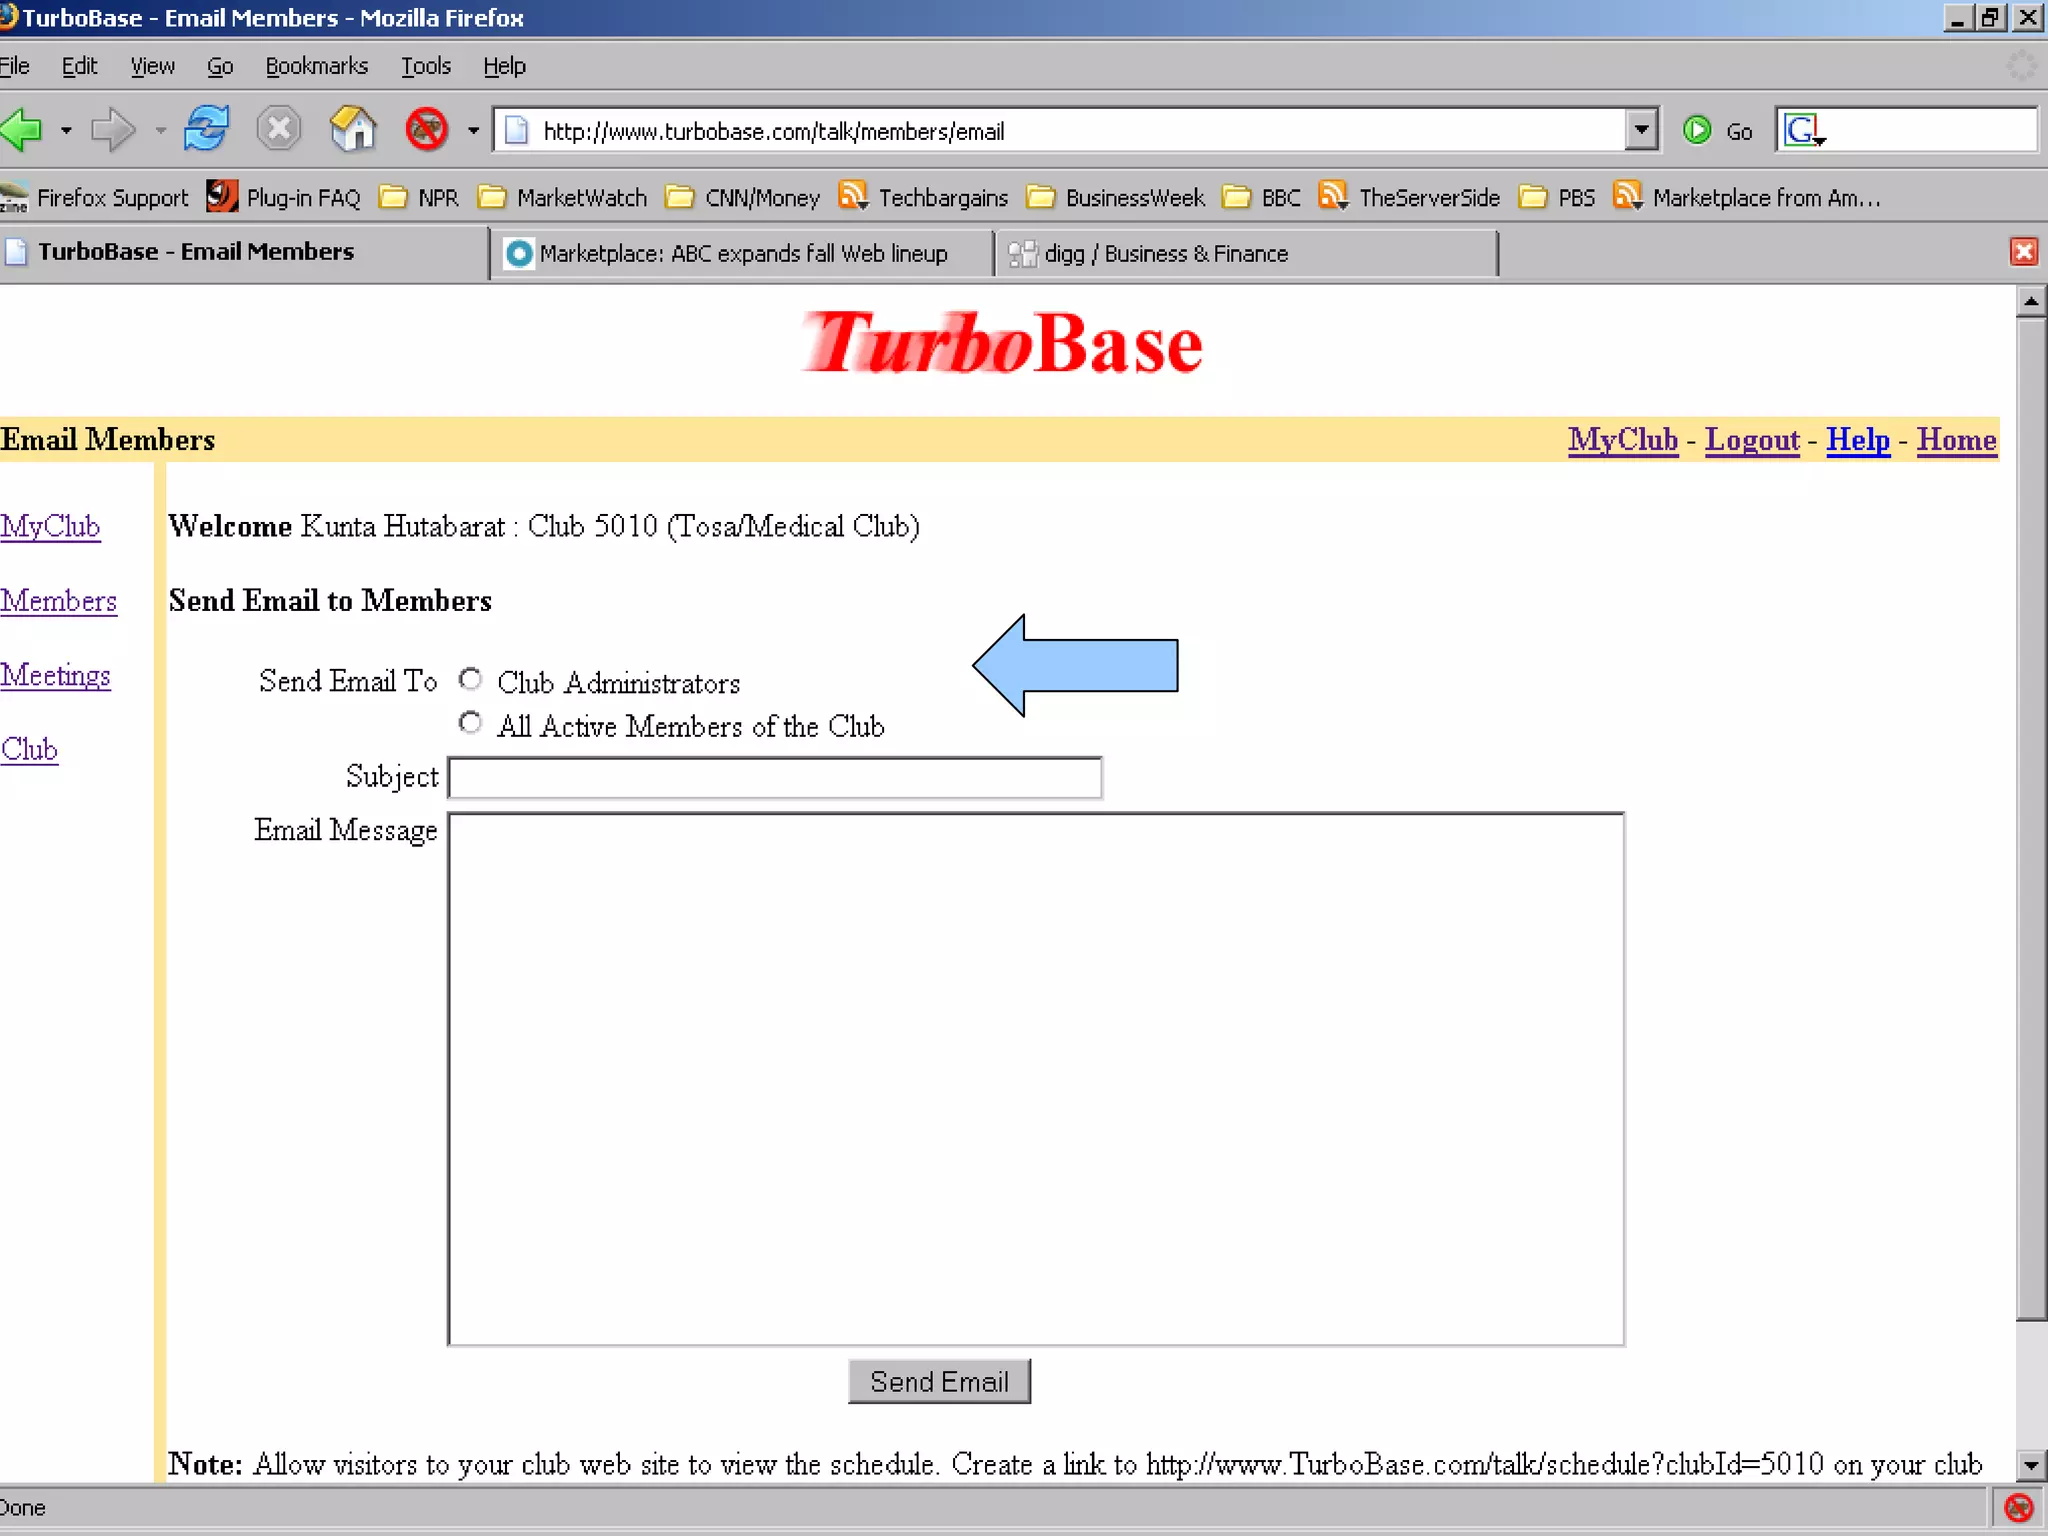The width and height of the screenshot is (2048, 1536).
Task: Click the green Back arrow button
Action: coord(22,130)
